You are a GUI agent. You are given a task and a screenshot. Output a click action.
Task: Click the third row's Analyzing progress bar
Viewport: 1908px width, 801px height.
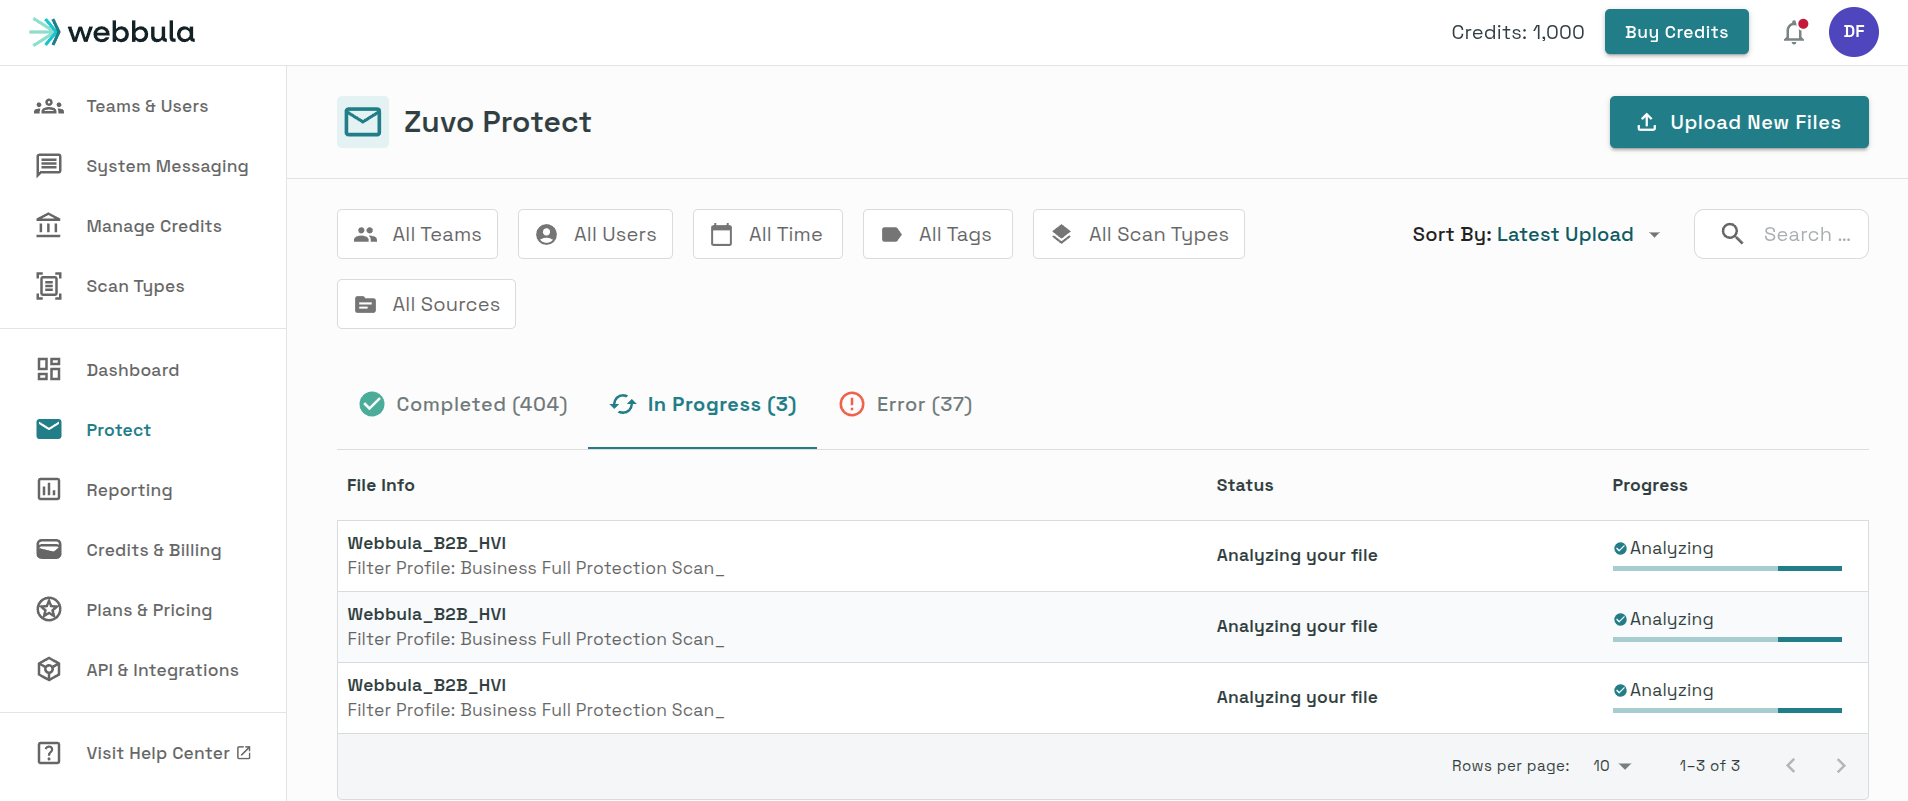(1727, 710)
